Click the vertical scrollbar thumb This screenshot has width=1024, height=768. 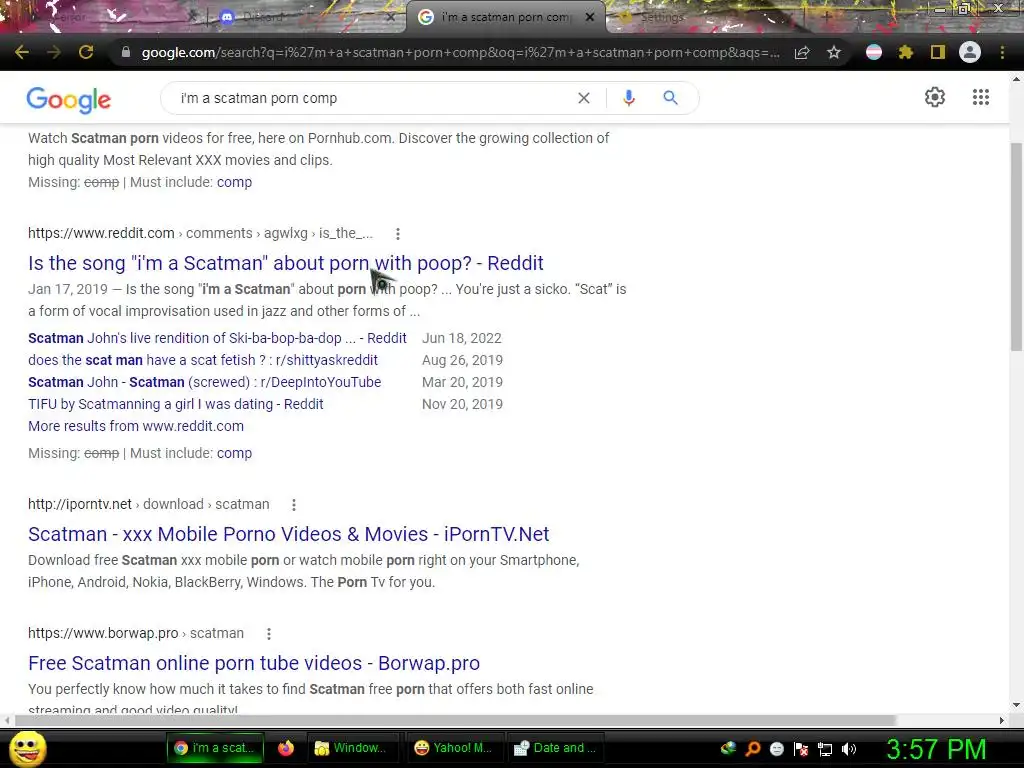[x=1016, y=247]
